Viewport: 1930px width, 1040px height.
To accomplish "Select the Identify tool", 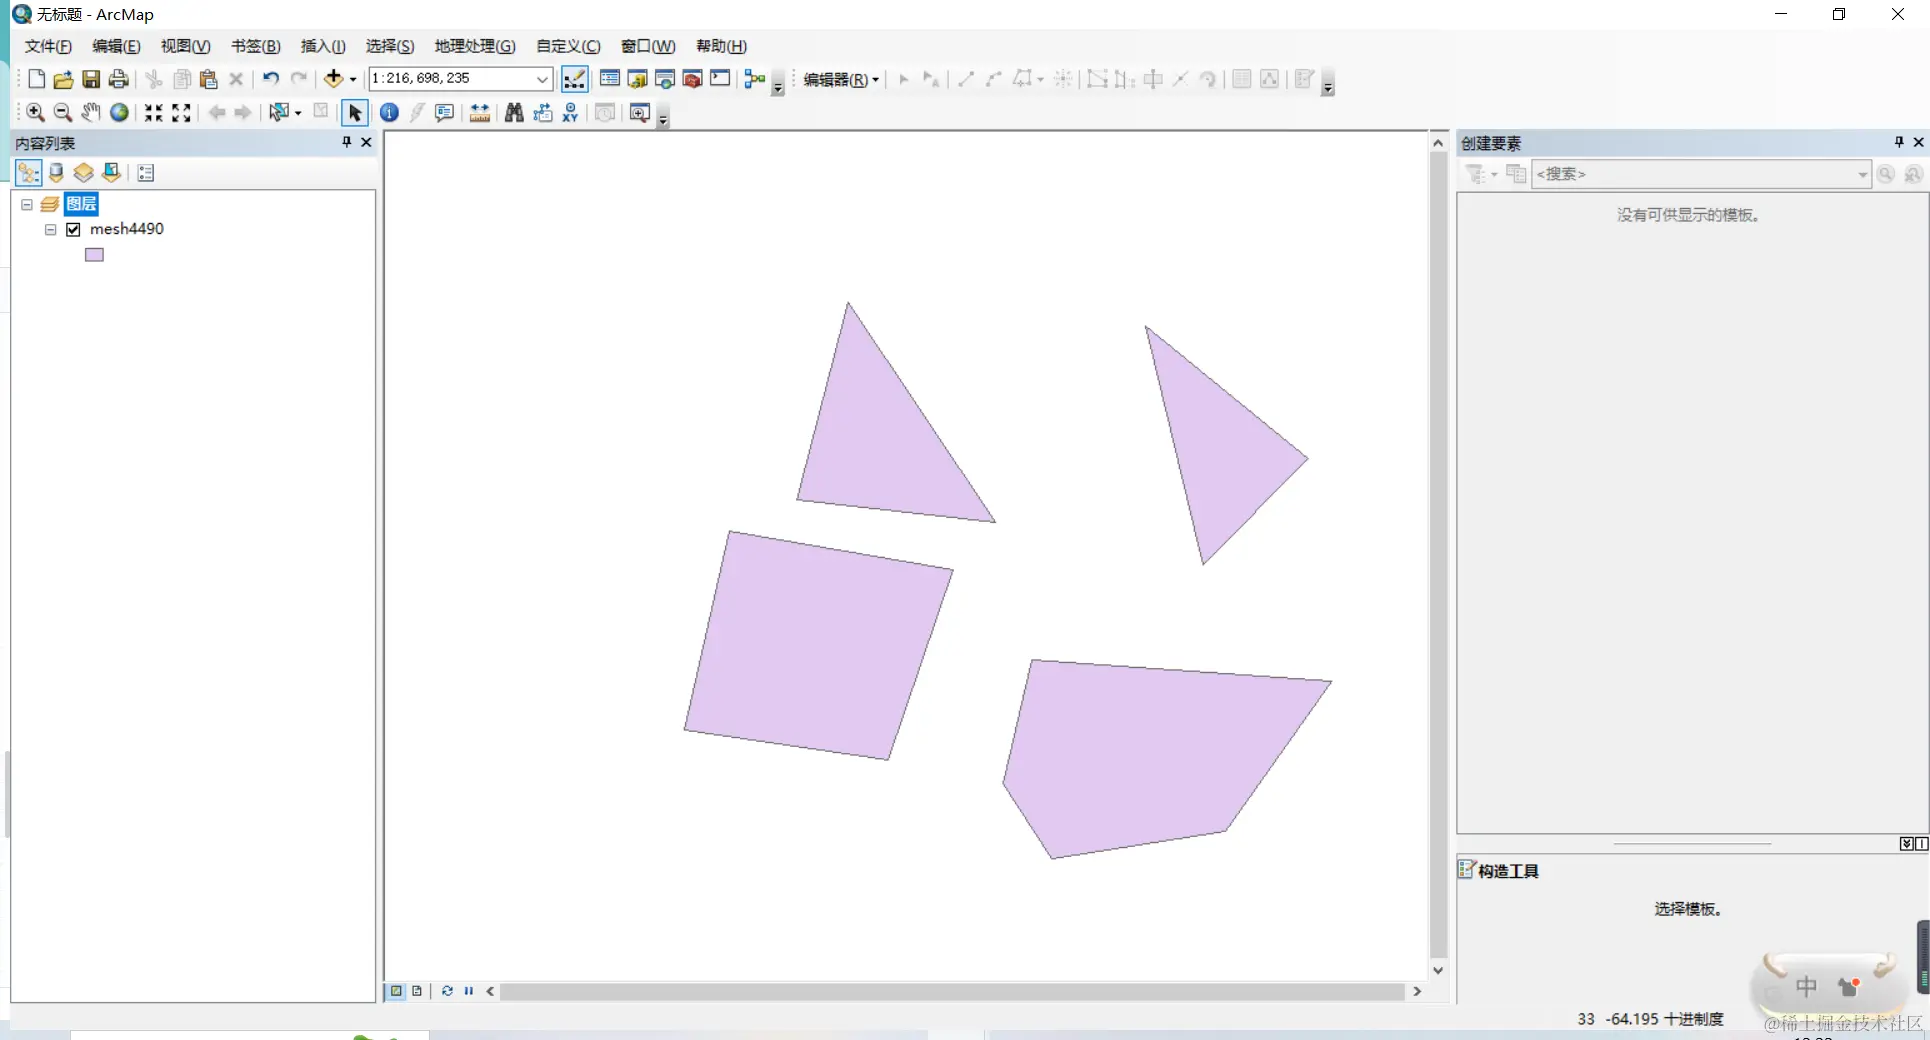I will (x=389, y=113).
